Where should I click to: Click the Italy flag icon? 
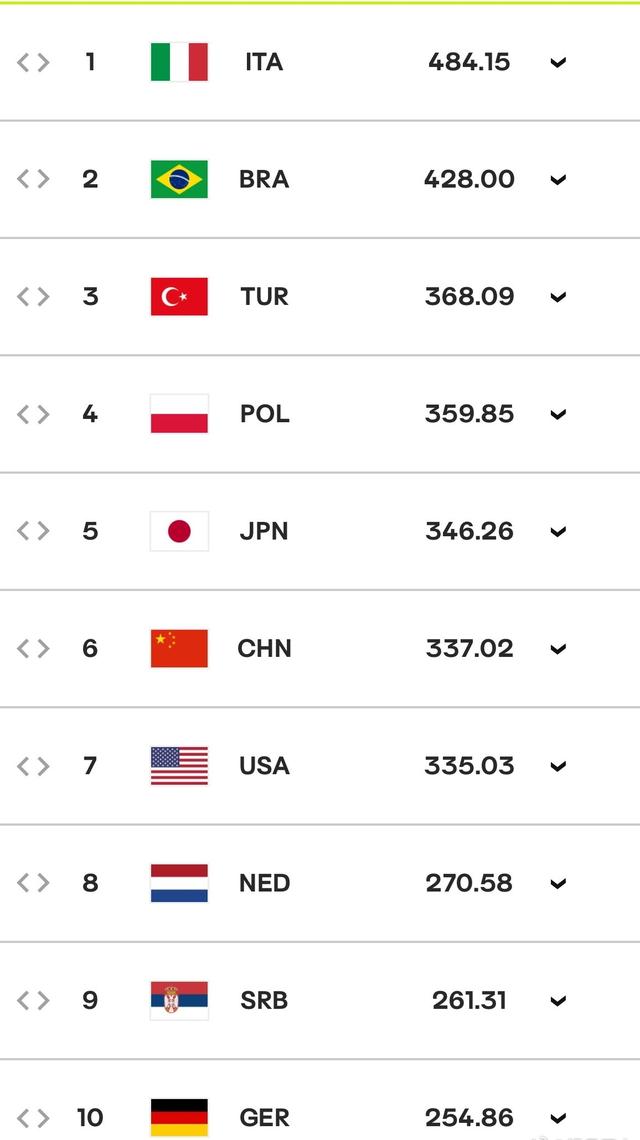coord(179,62)
